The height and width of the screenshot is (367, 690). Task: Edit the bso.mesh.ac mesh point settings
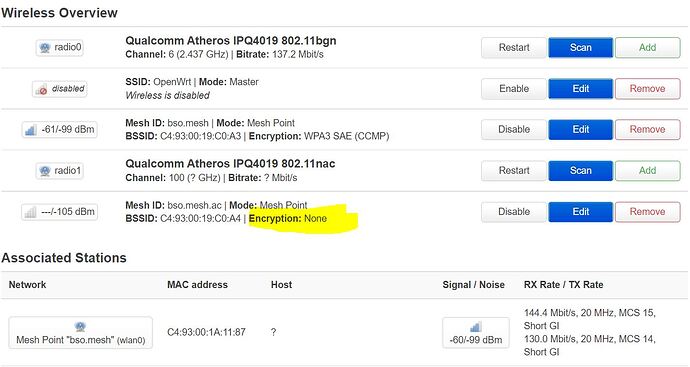pyautogui.click(x=580, y=212)
